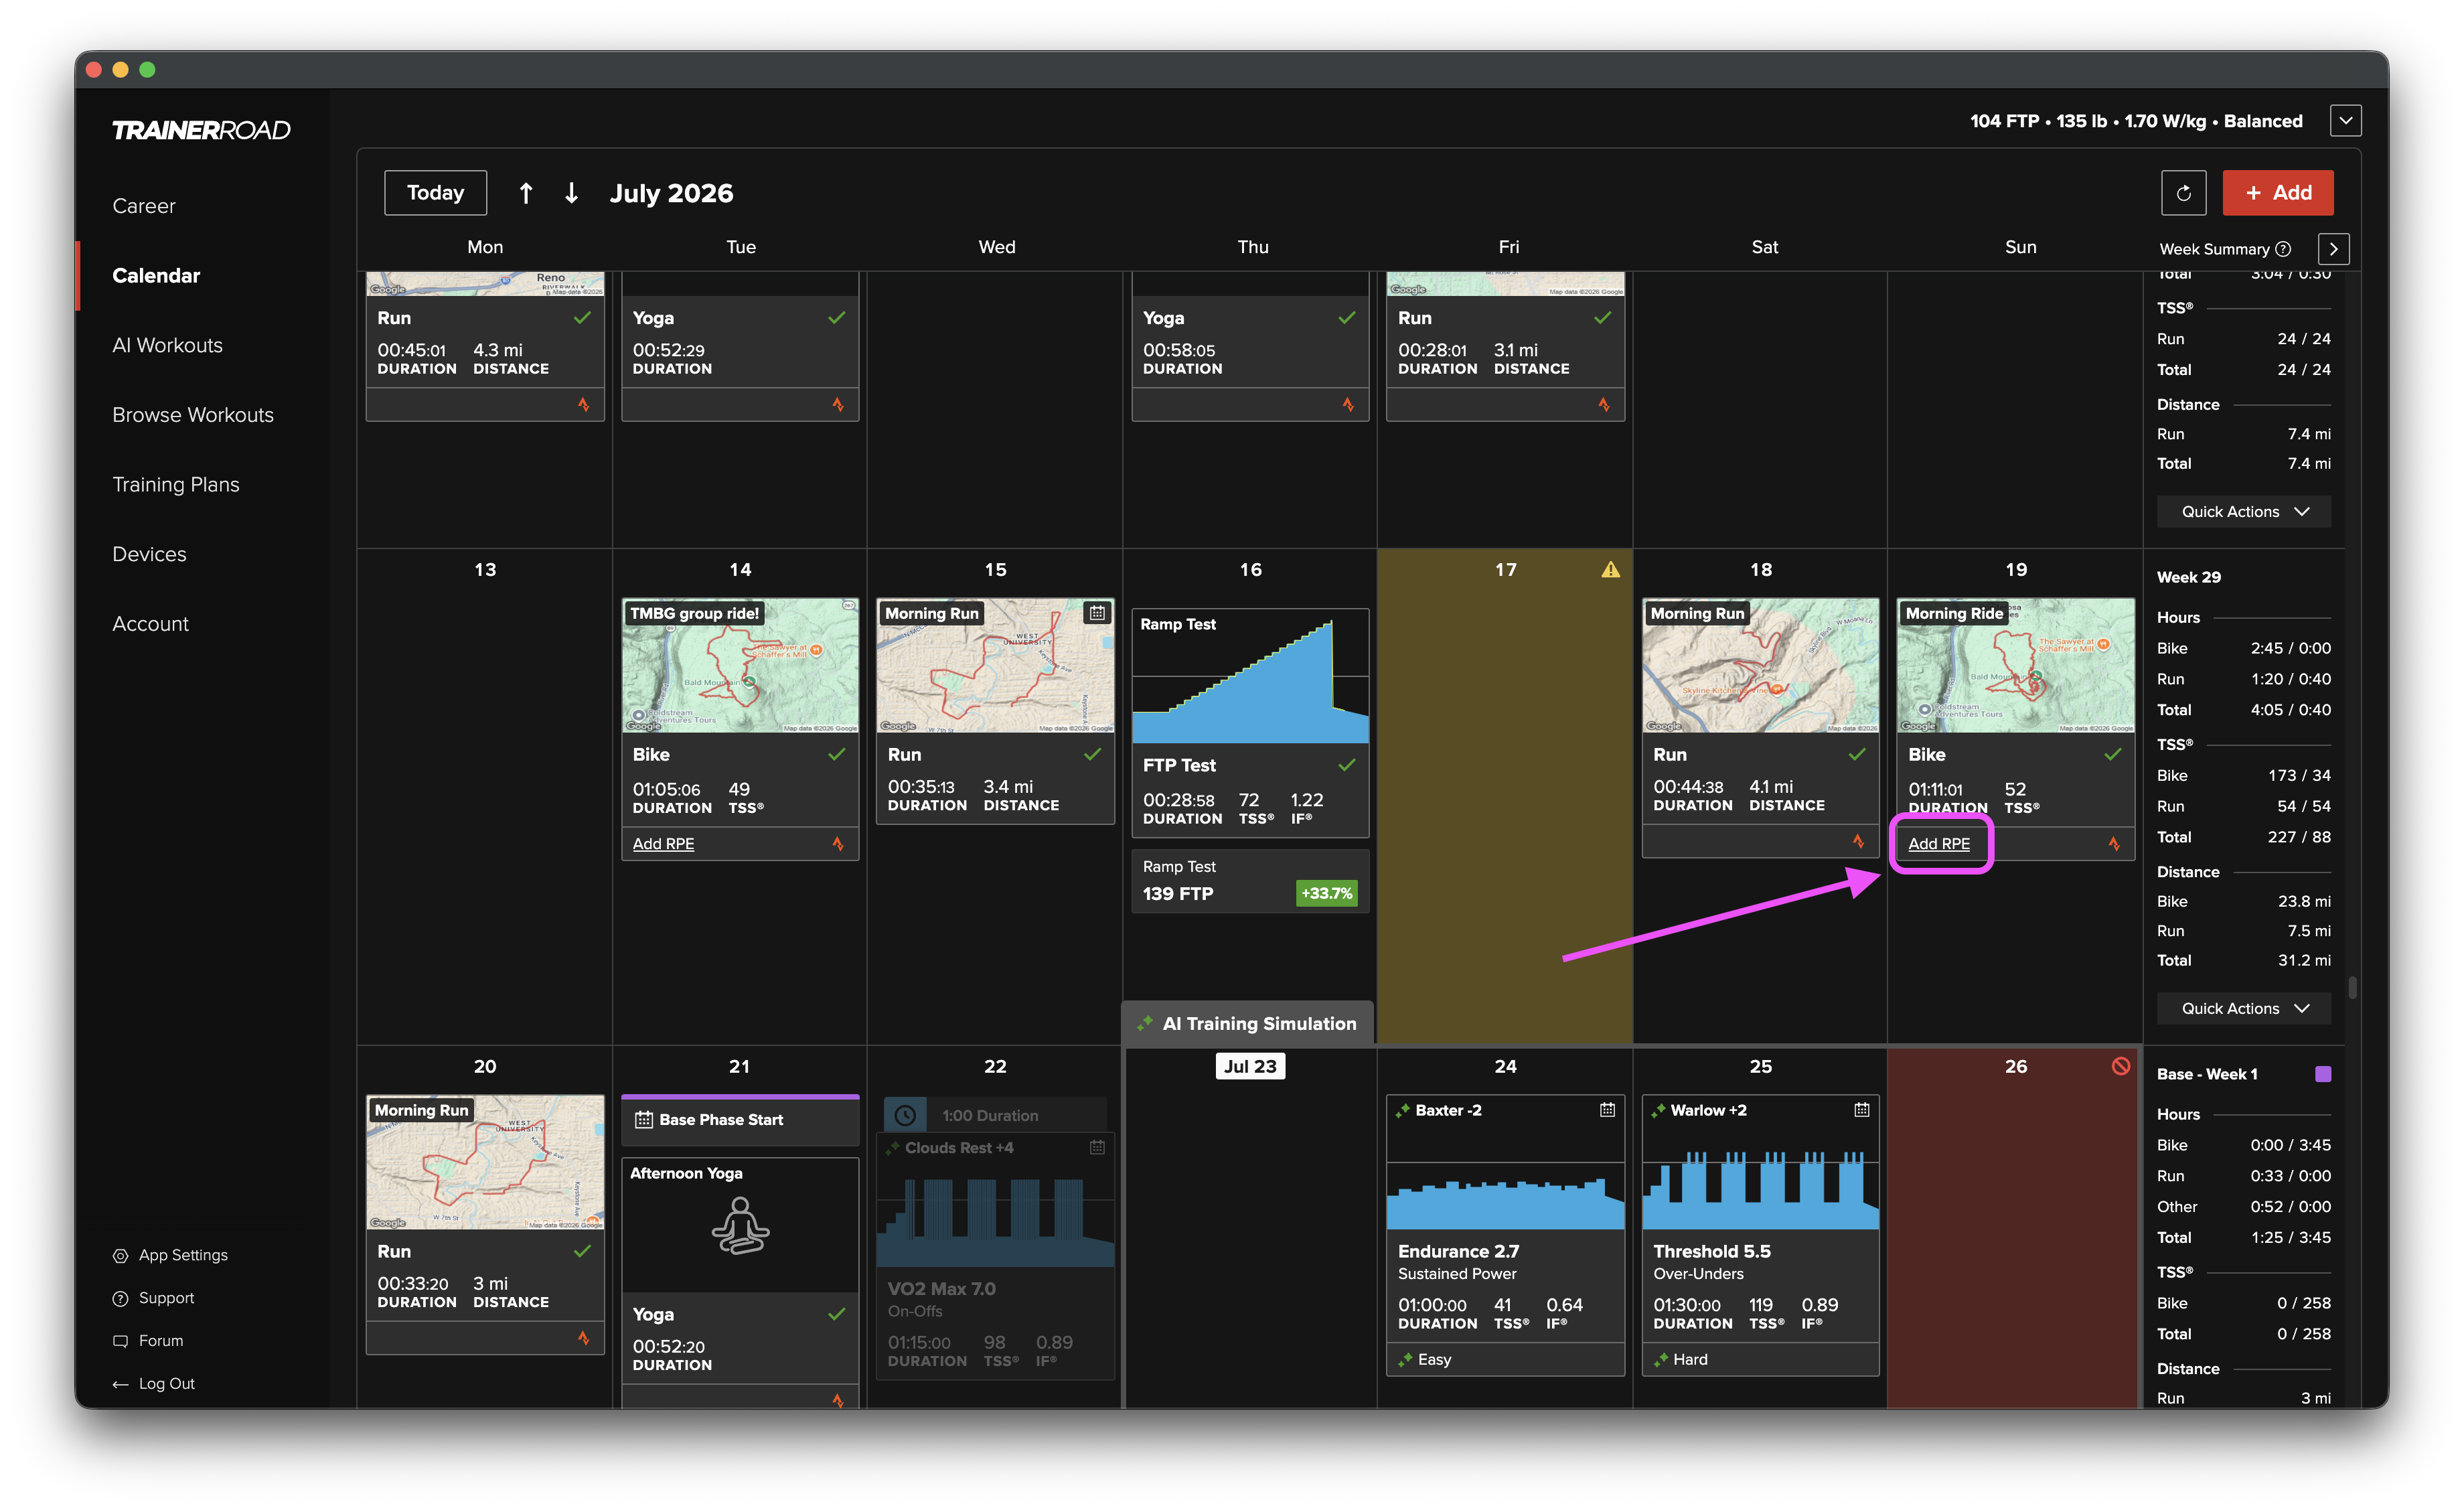
Task: Open the Afternoon Yoga thumbnail
Action: [740, 1226]
